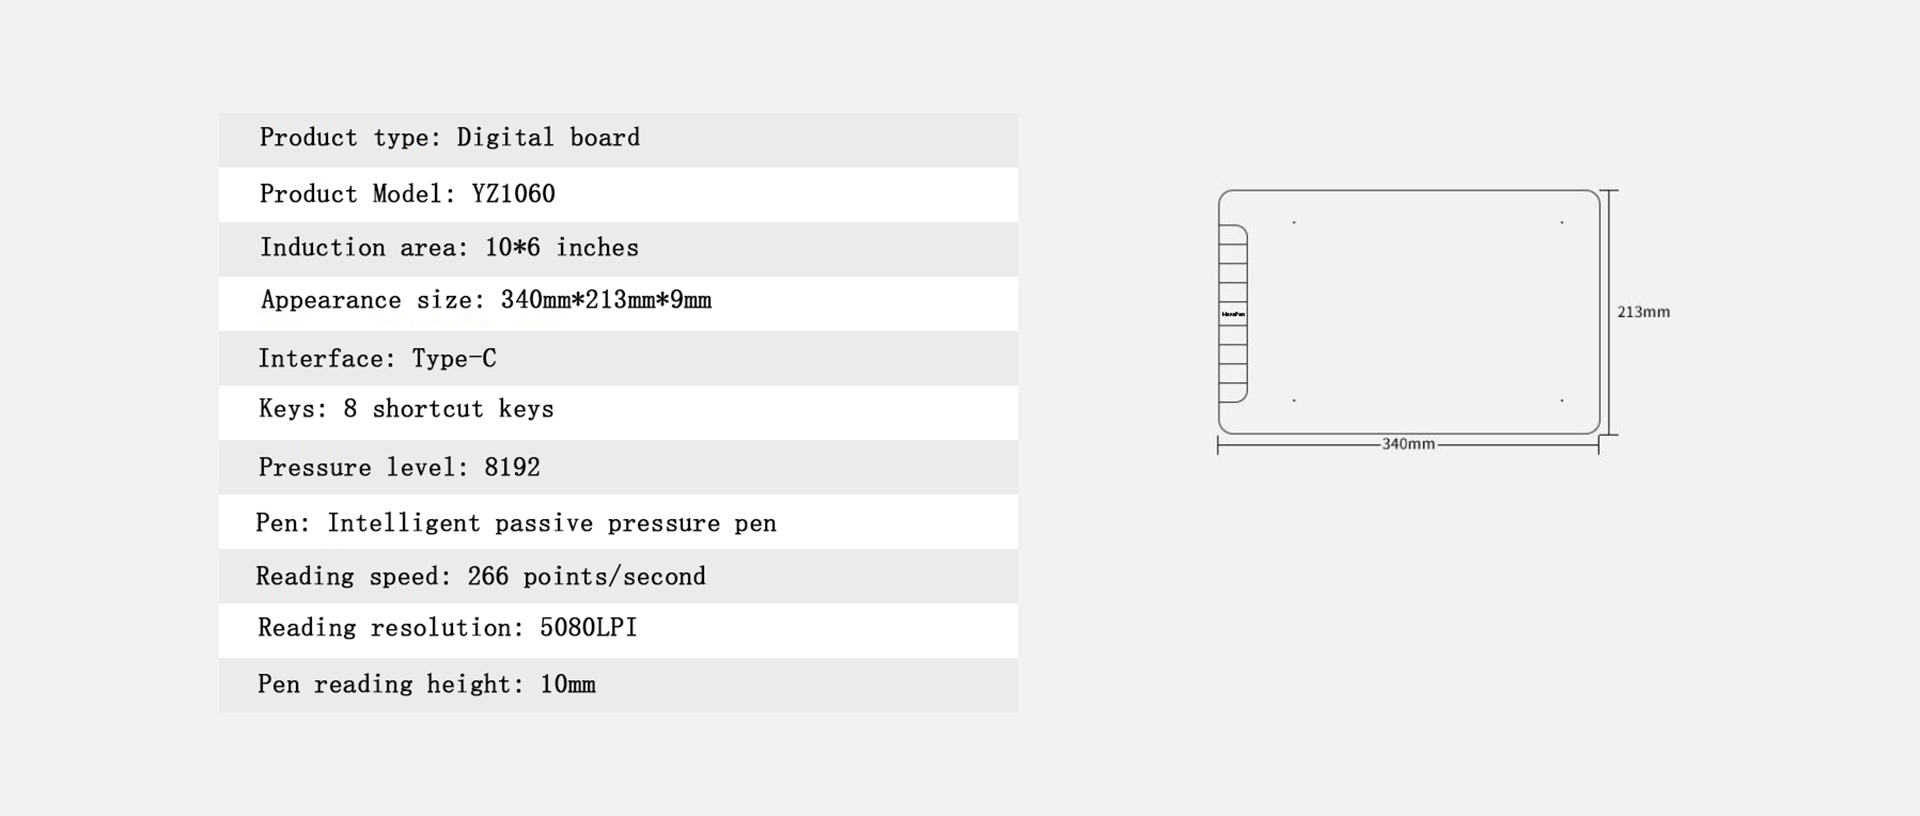Click the 213mm height dimension label
Viewport: 1920px width, 816px height.
tap(1643, 312)
